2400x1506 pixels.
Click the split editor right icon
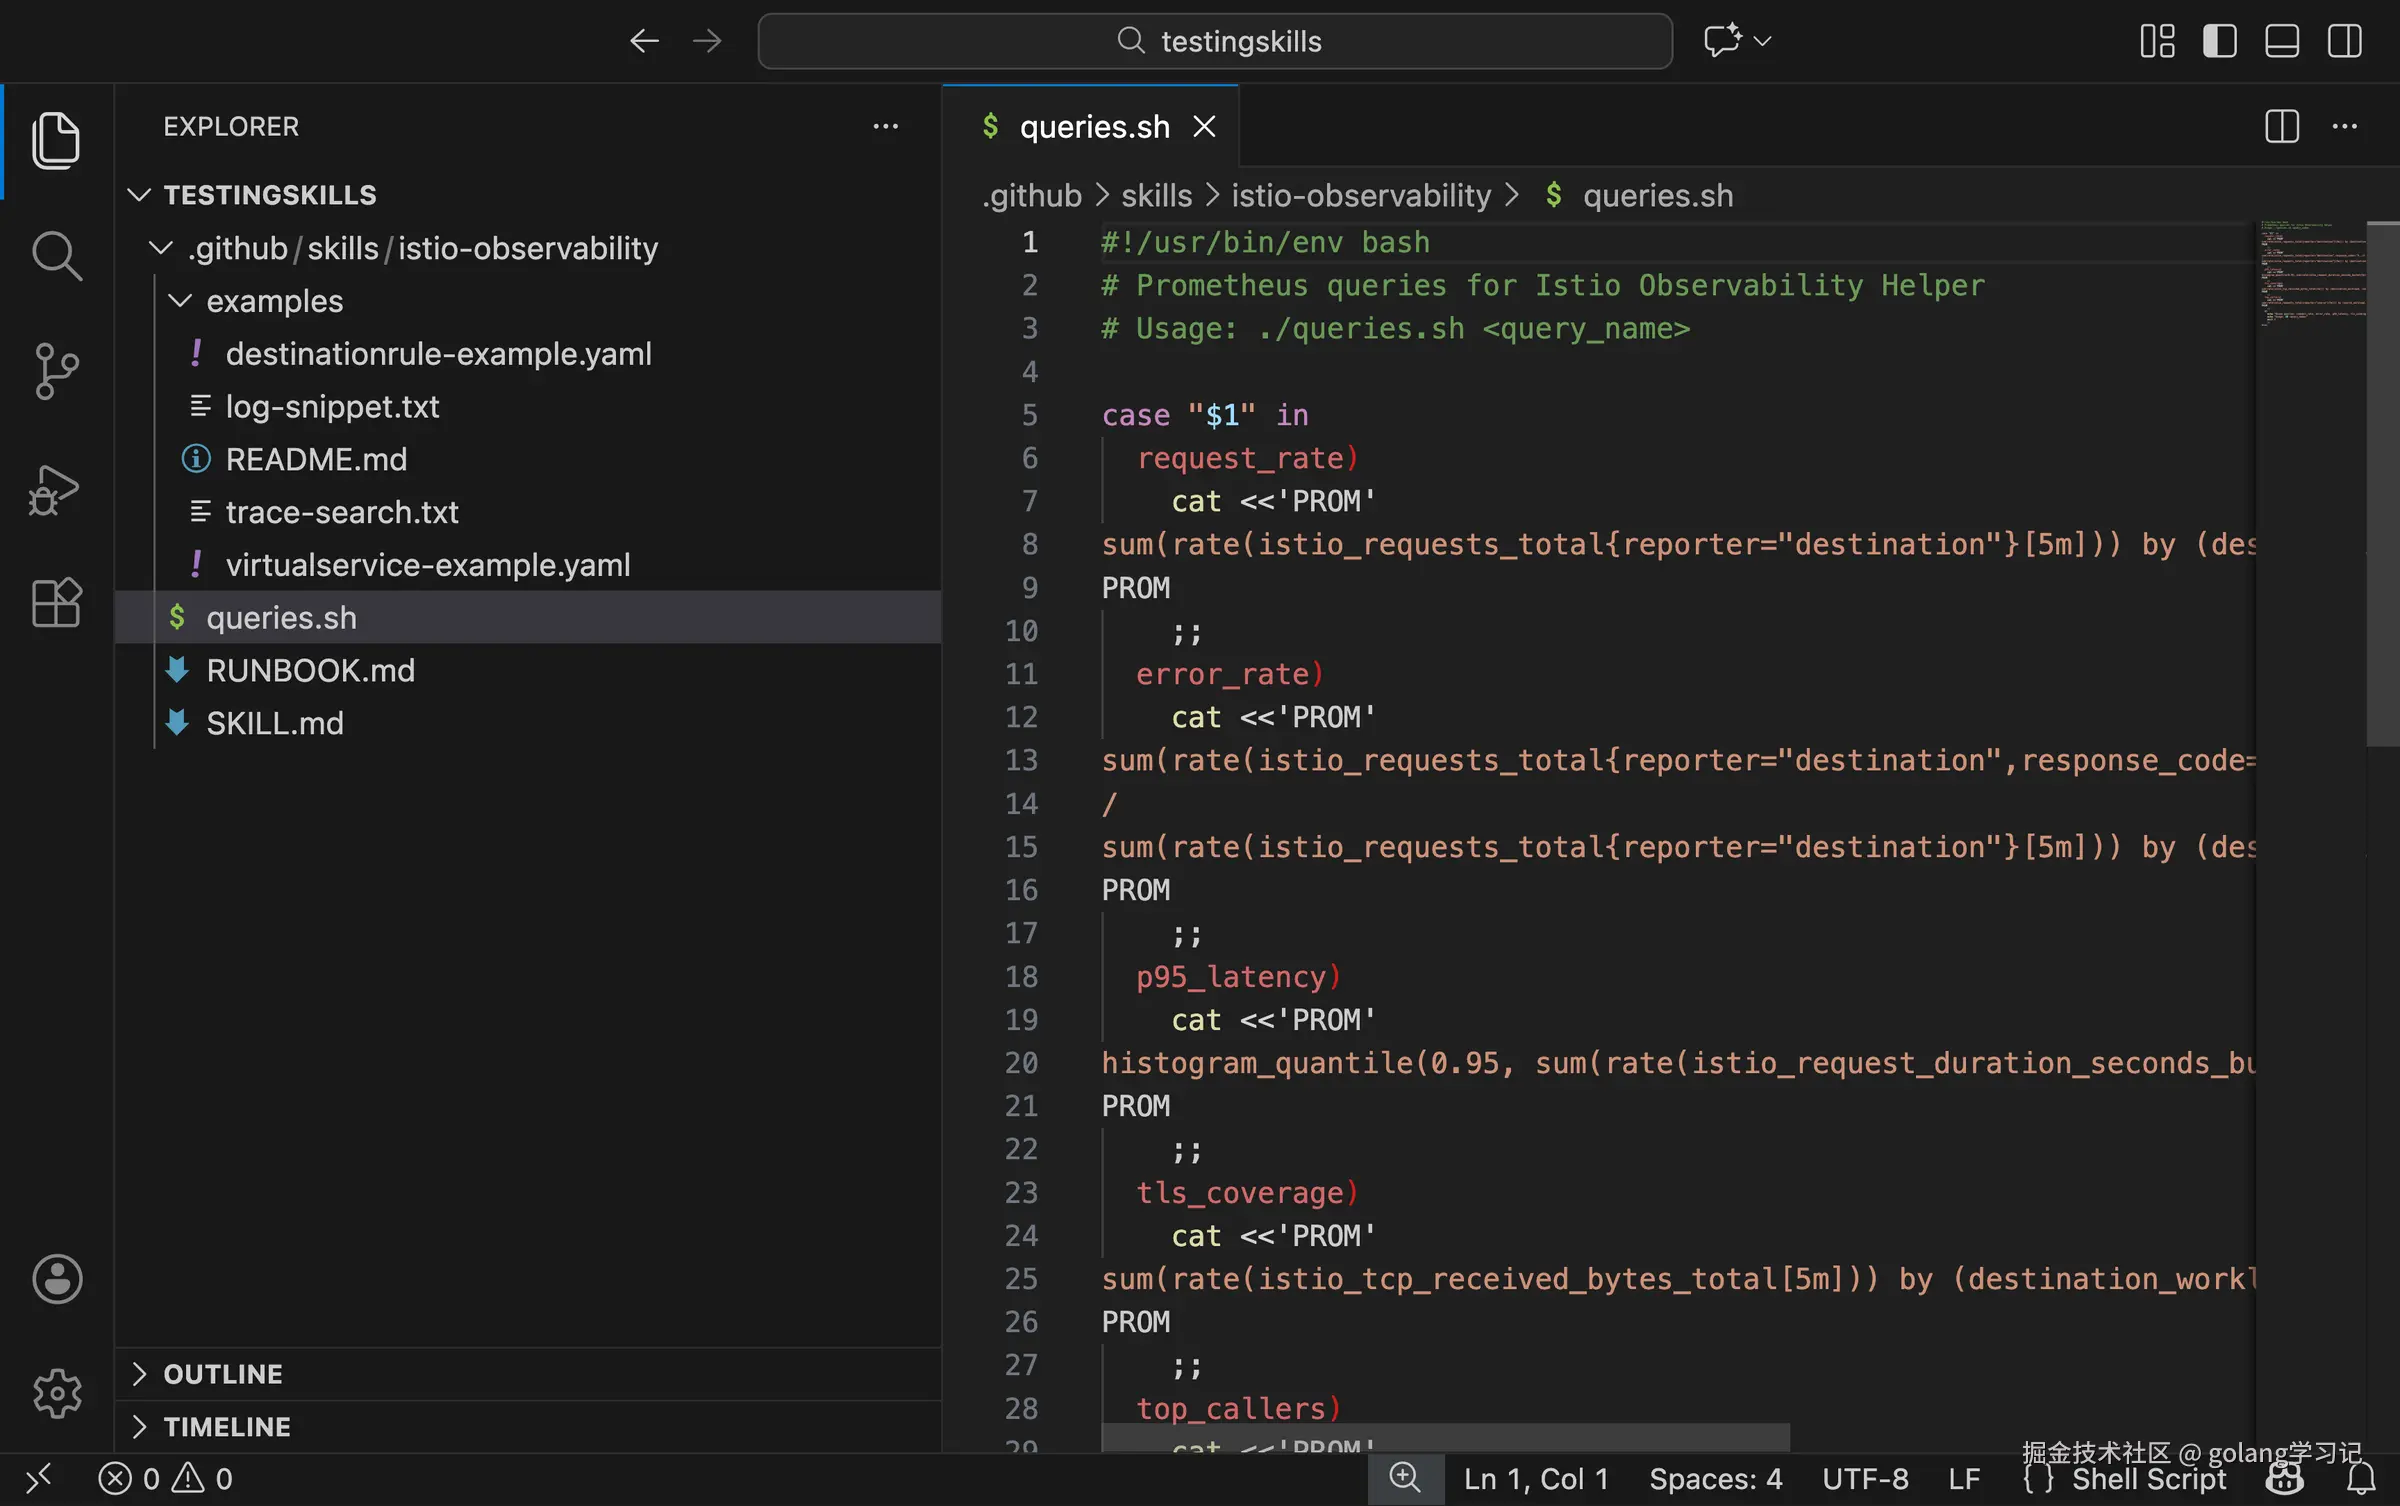2281,127
